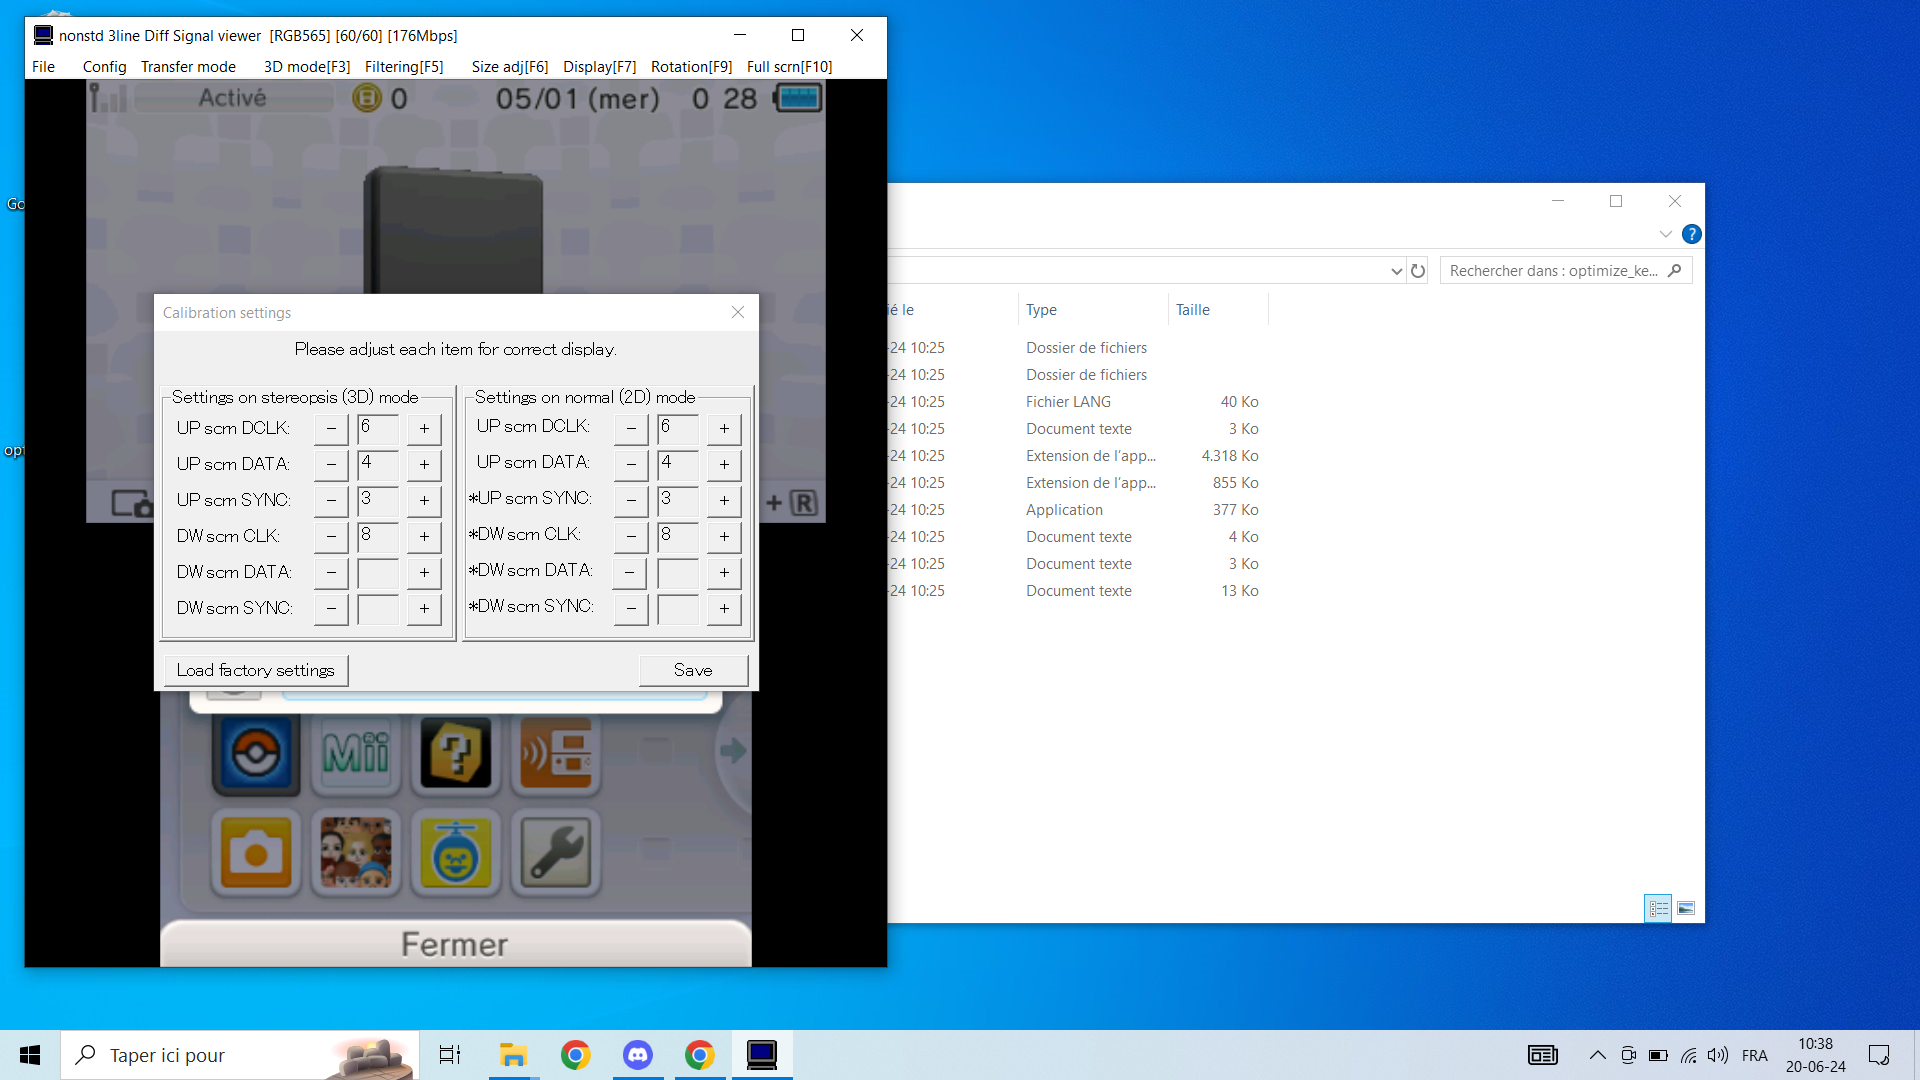This screenshot has height=1080, width=1920.
Task: Click the File Explorer refresh icon
Action: click(1418, 271)
